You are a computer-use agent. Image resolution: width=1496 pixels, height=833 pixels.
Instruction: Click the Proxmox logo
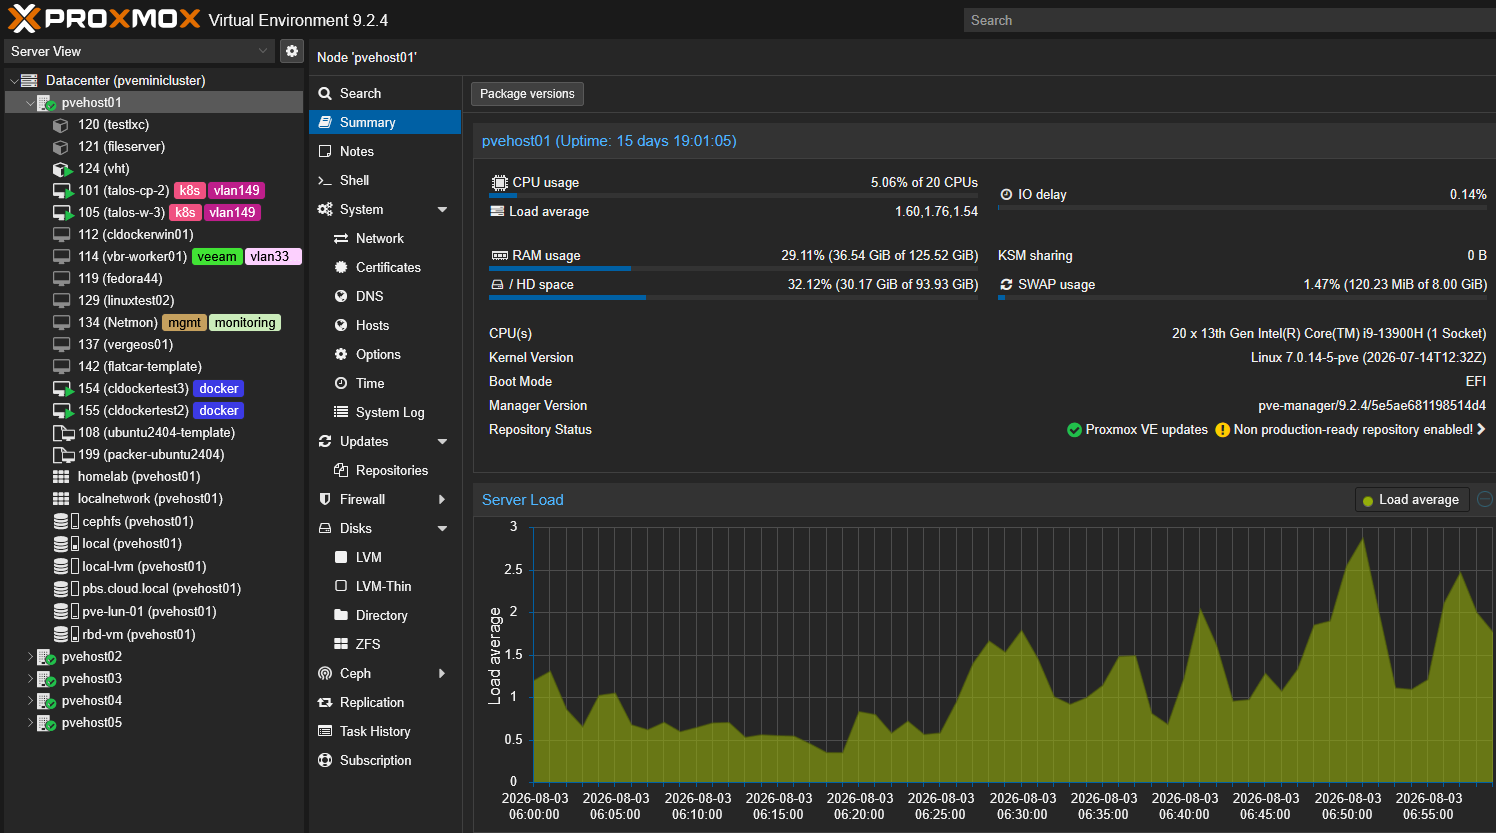[x=104, y=19]
